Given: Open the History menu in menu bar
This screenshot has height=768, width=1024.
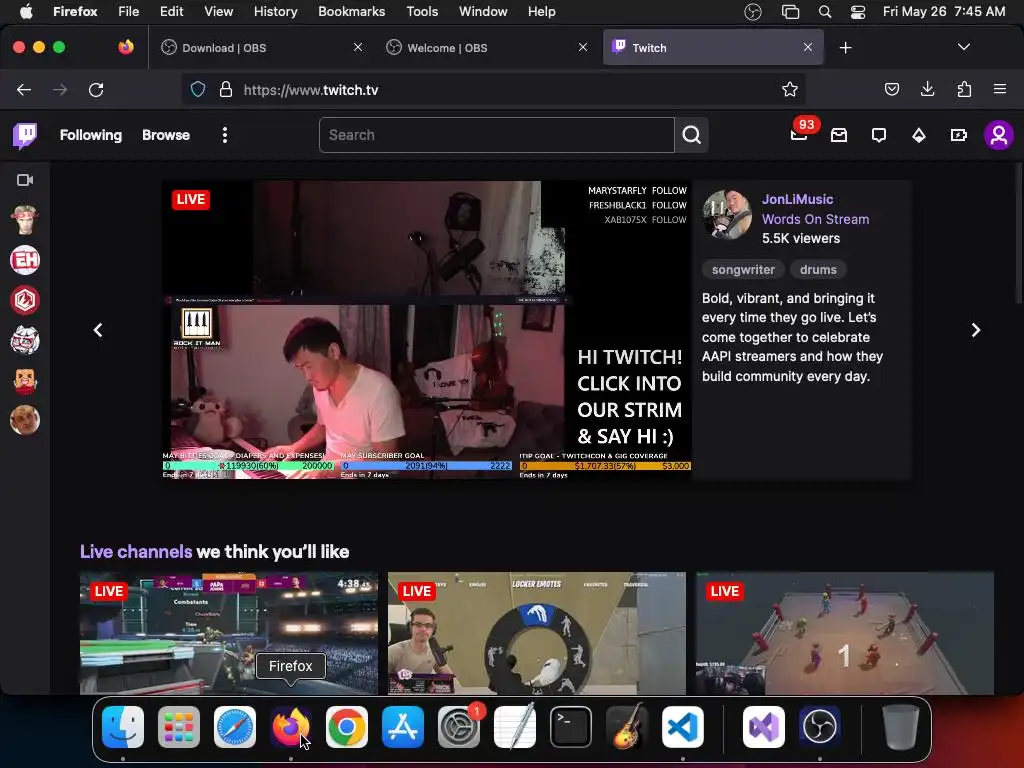Looking at the screenshot, I should (x=275, y=12).
